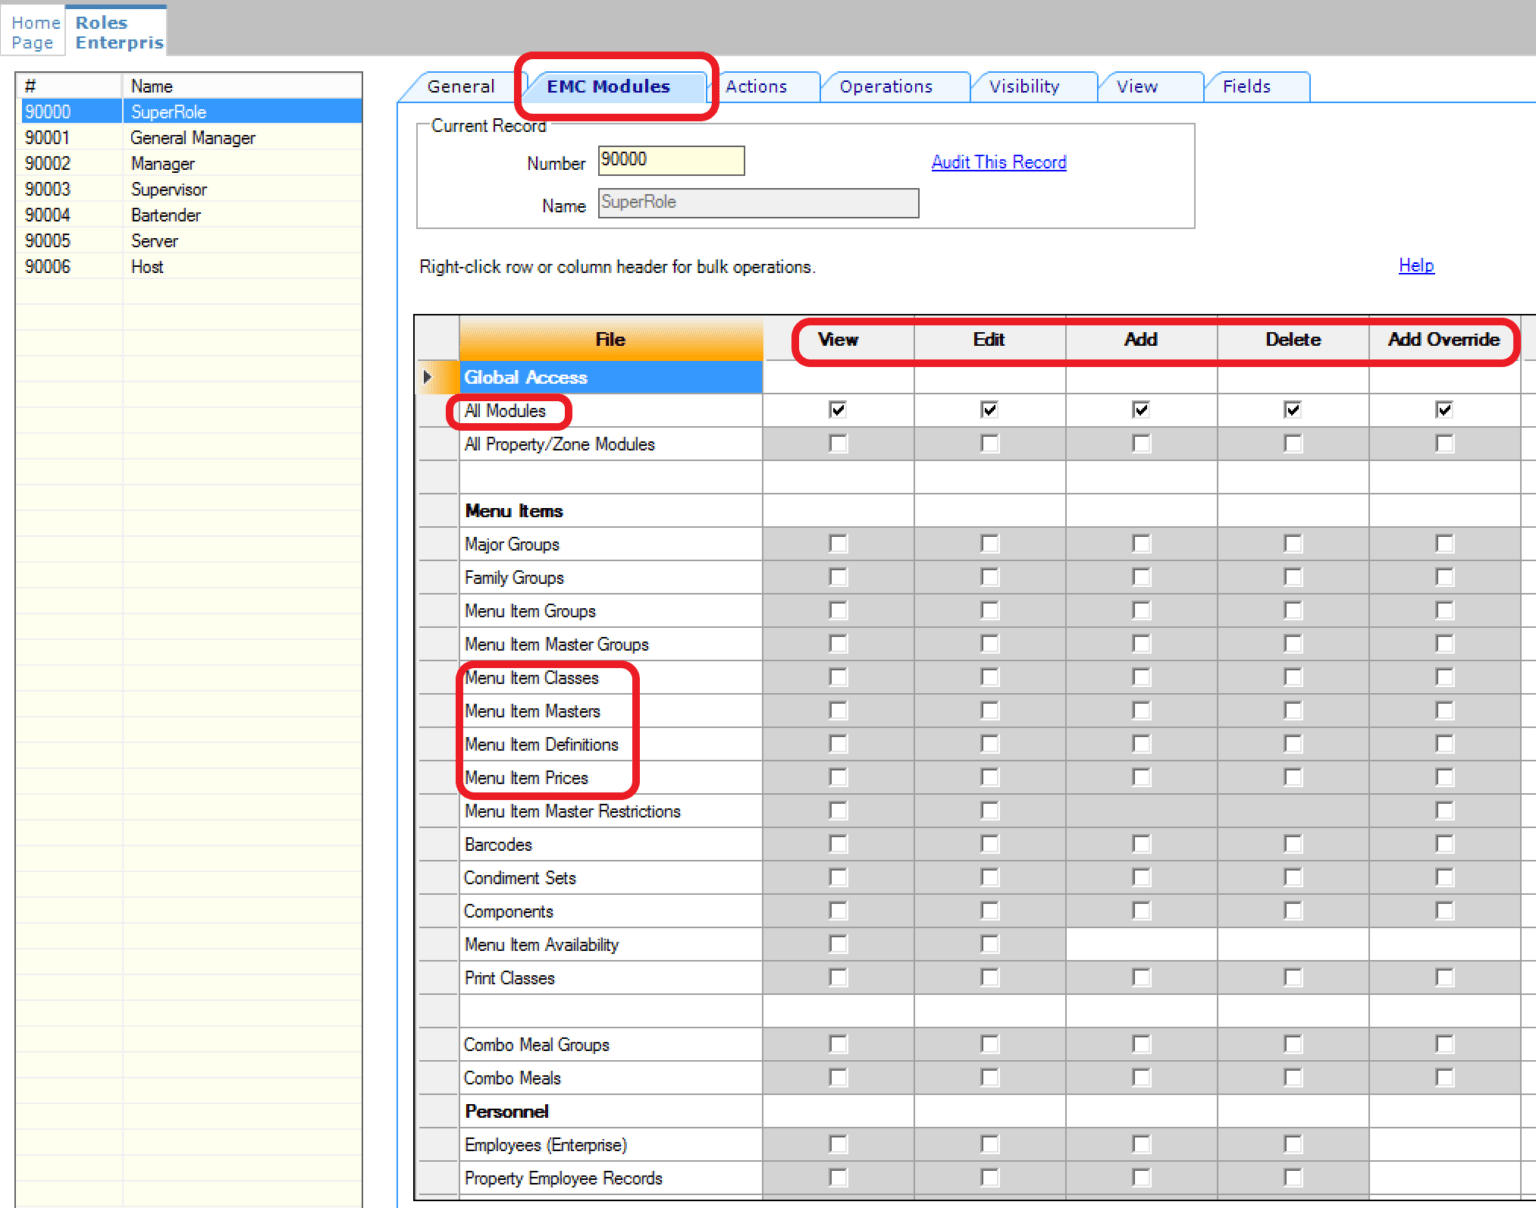Click the View column header
The image size is (1536, 1208).
point(838,339)
